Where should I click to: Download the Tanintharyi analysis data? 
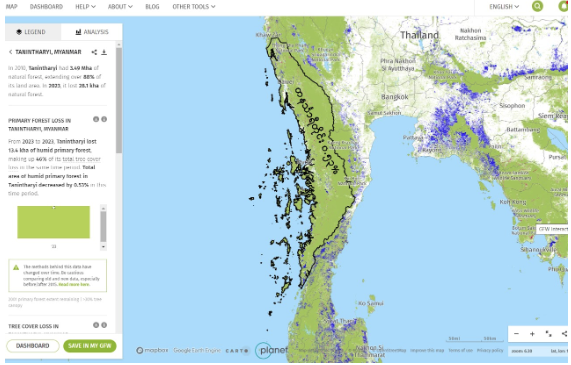(x=104, y=52)
